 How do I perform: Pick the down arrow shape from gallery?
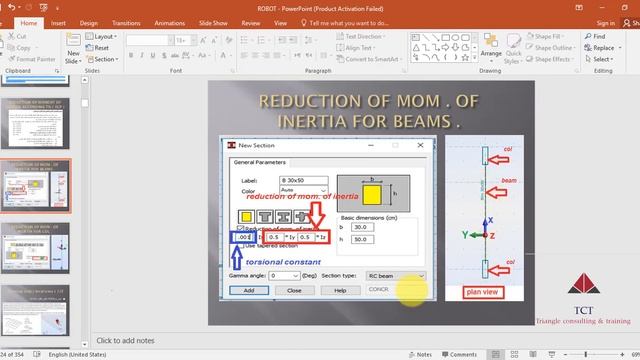[x=455, y=48]
